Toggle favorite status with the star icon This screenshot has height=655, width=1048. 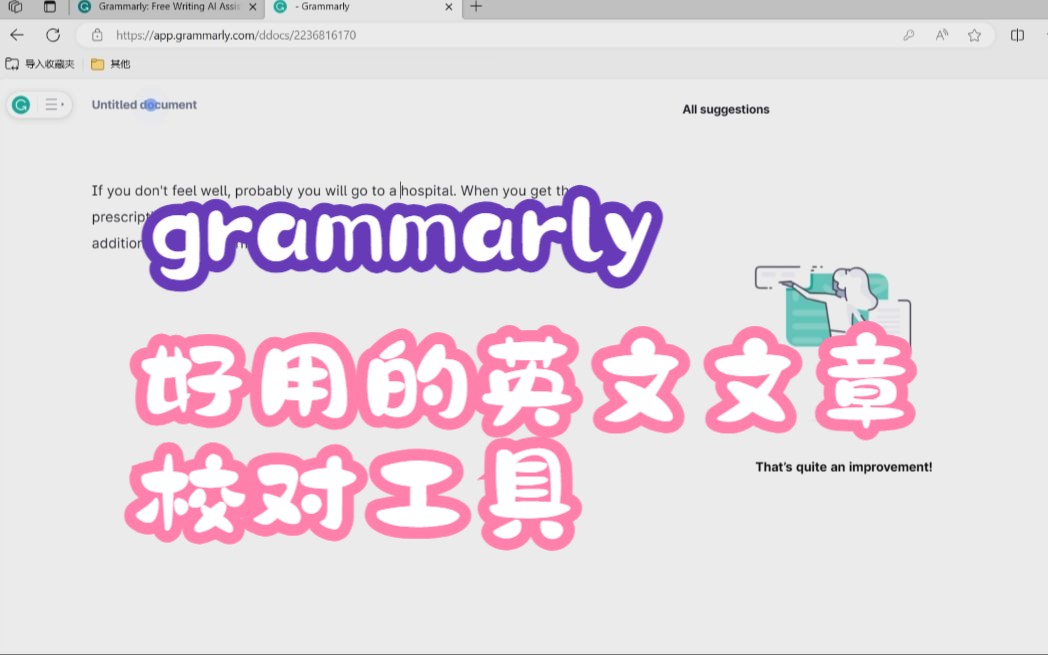click(974, 35)
